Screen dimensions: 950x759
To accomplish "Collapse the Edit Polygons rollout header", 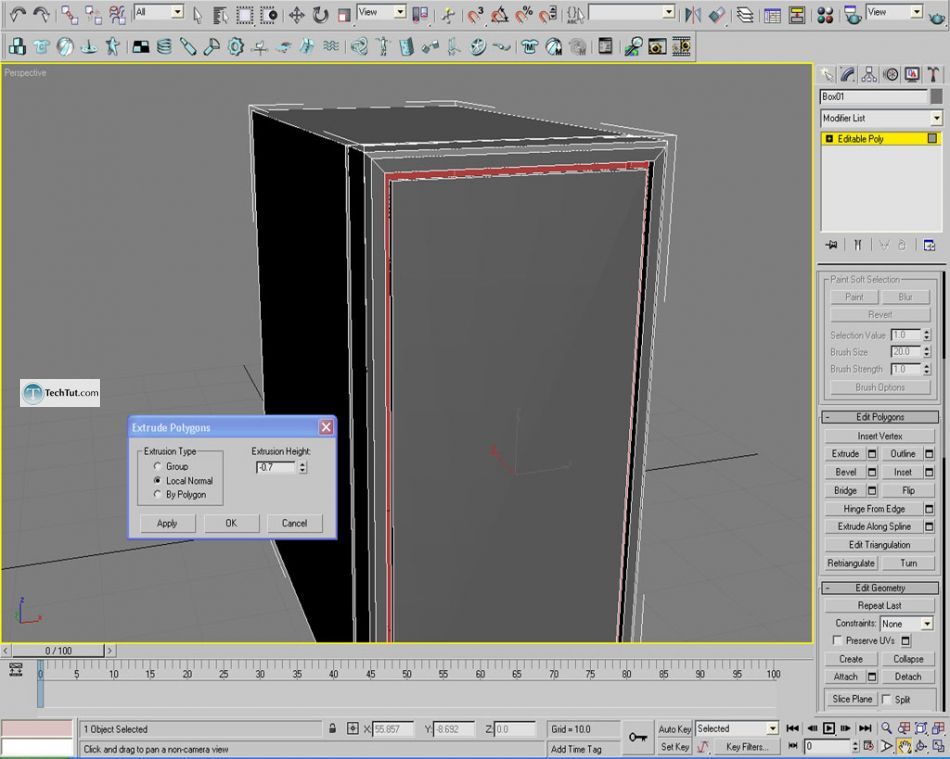I will click(880, 417).
